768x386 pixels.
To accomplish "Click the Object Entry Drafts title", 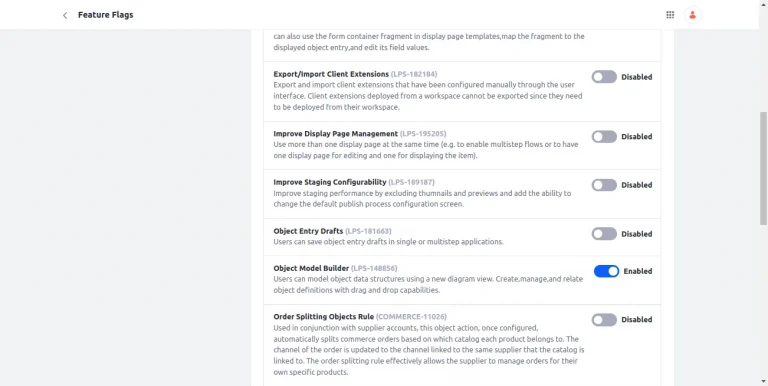I will pyautogui.click(x=308, y=231).
